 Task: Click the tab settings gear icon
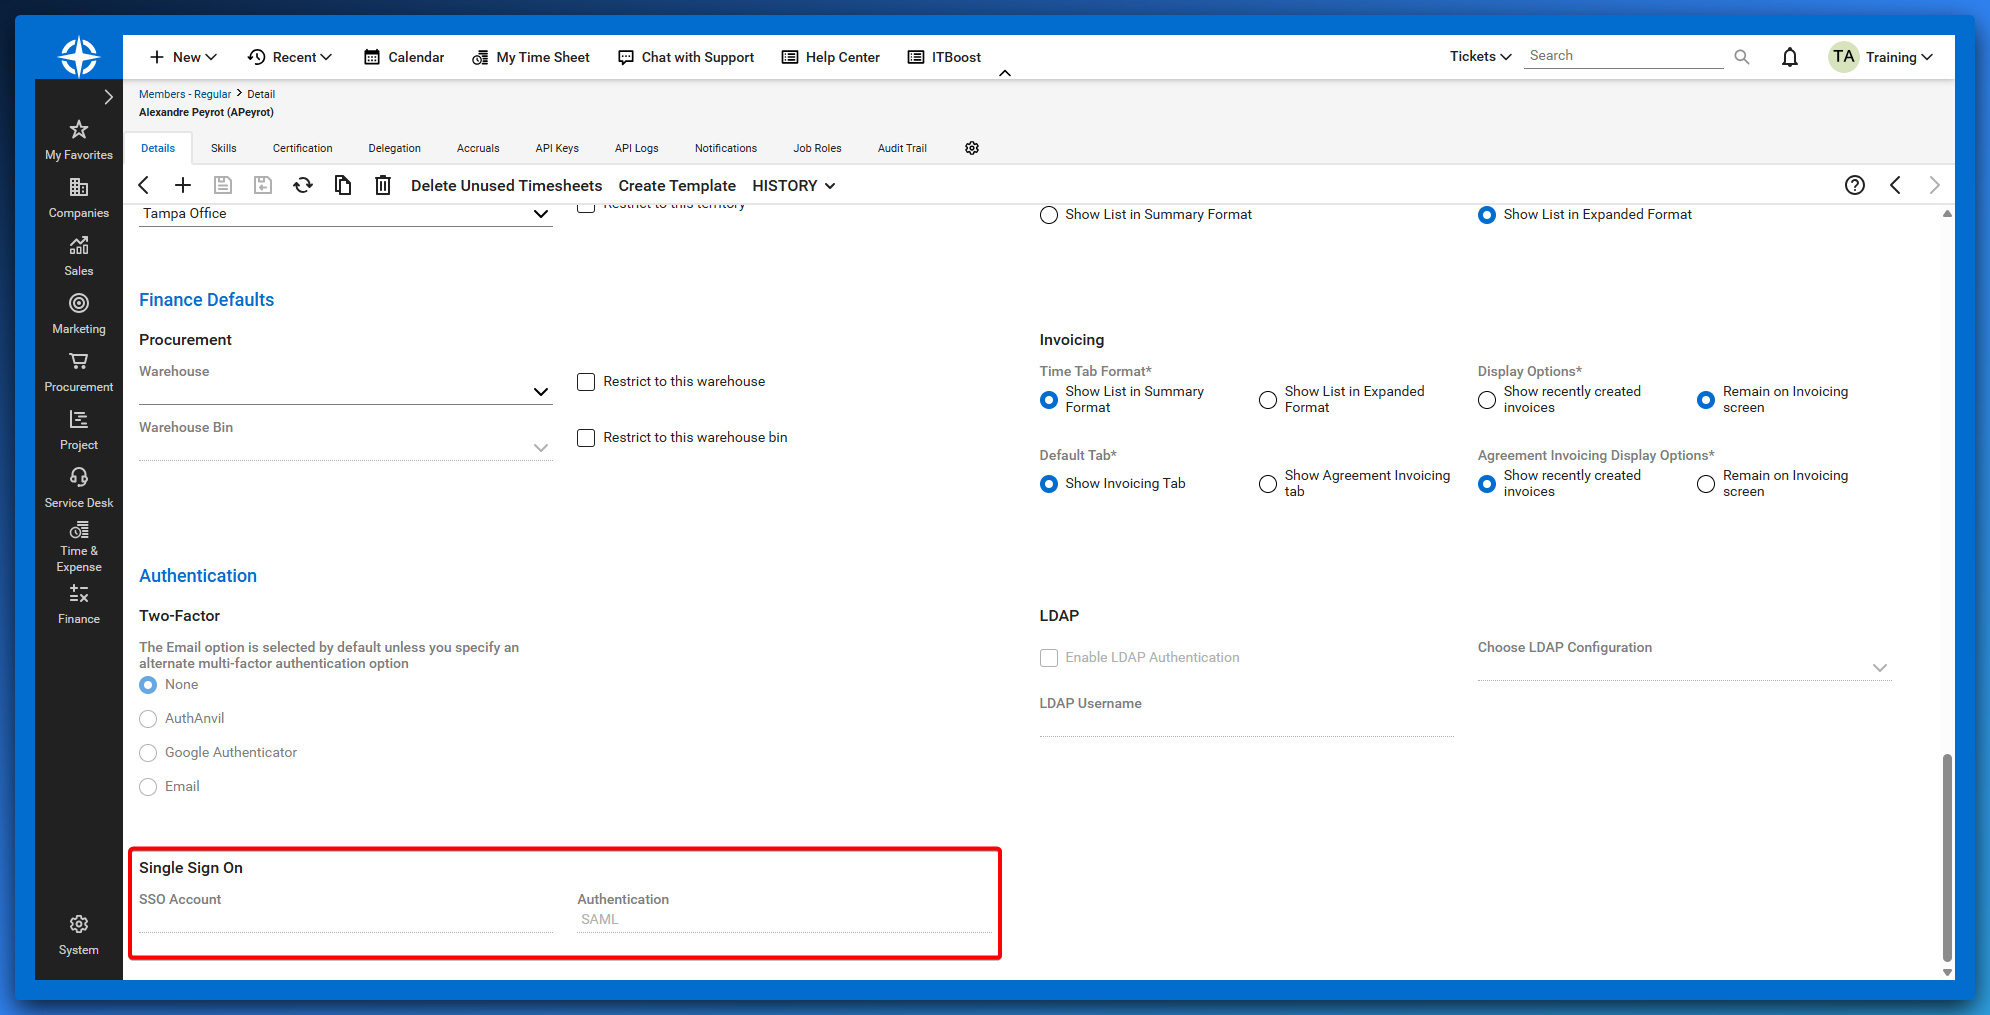pyautogui.click(x=972, y=148)
